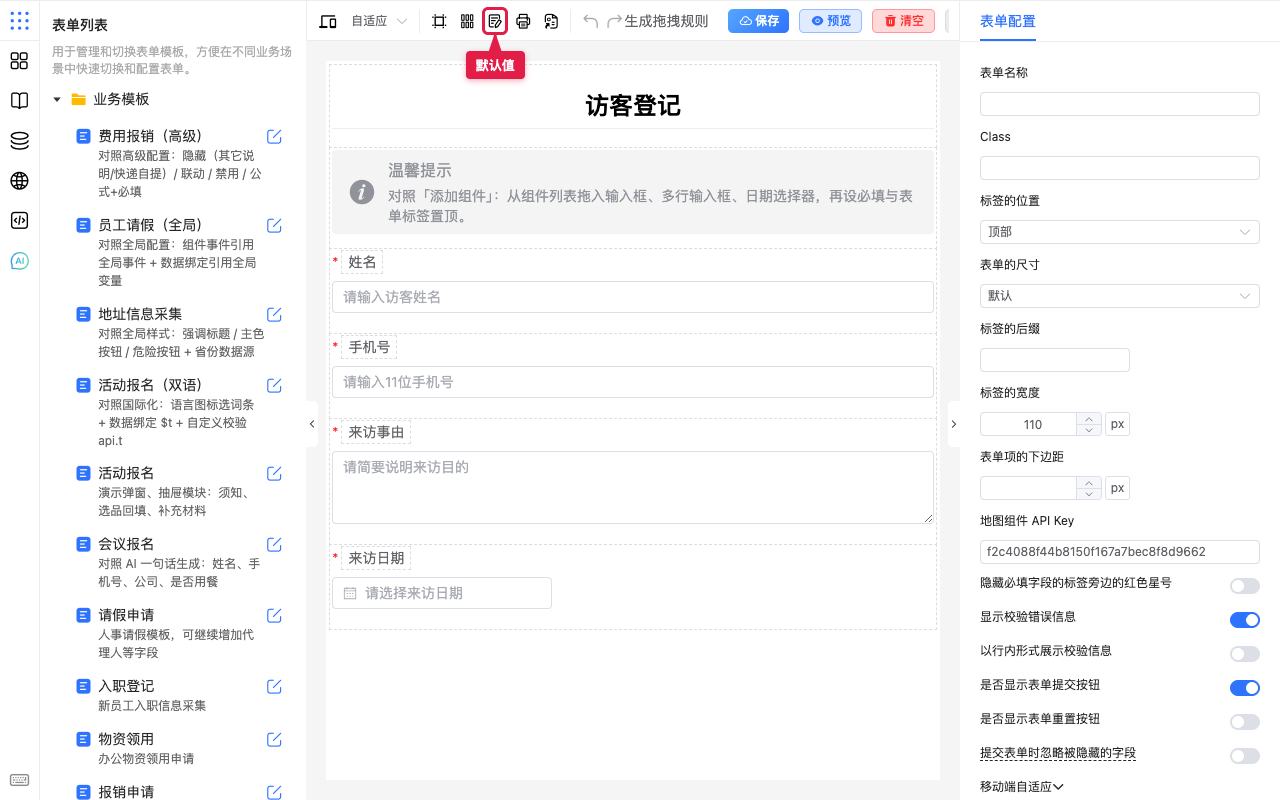
Task: Expand the 移动端自适应 section
Action: (x=1021, y=787)
